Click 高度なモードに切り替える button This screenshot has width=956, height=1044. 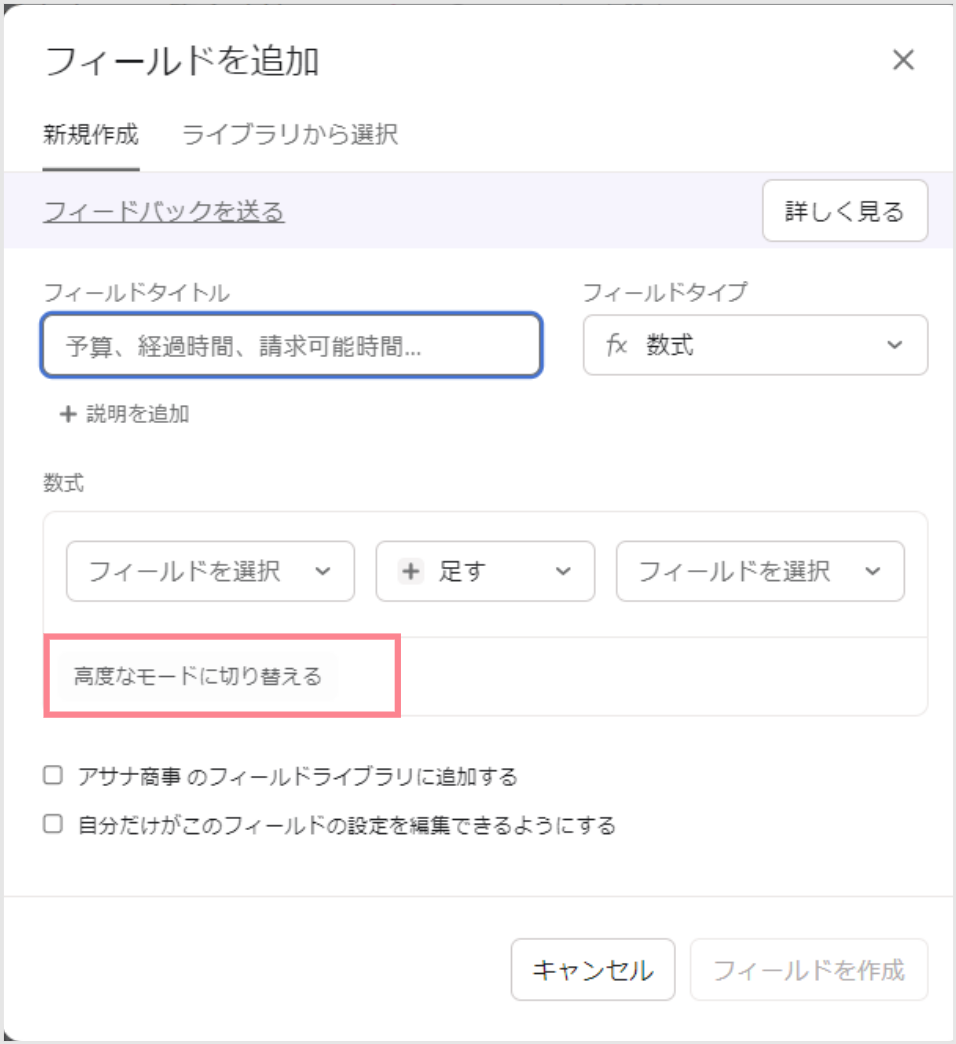(198, 676)
